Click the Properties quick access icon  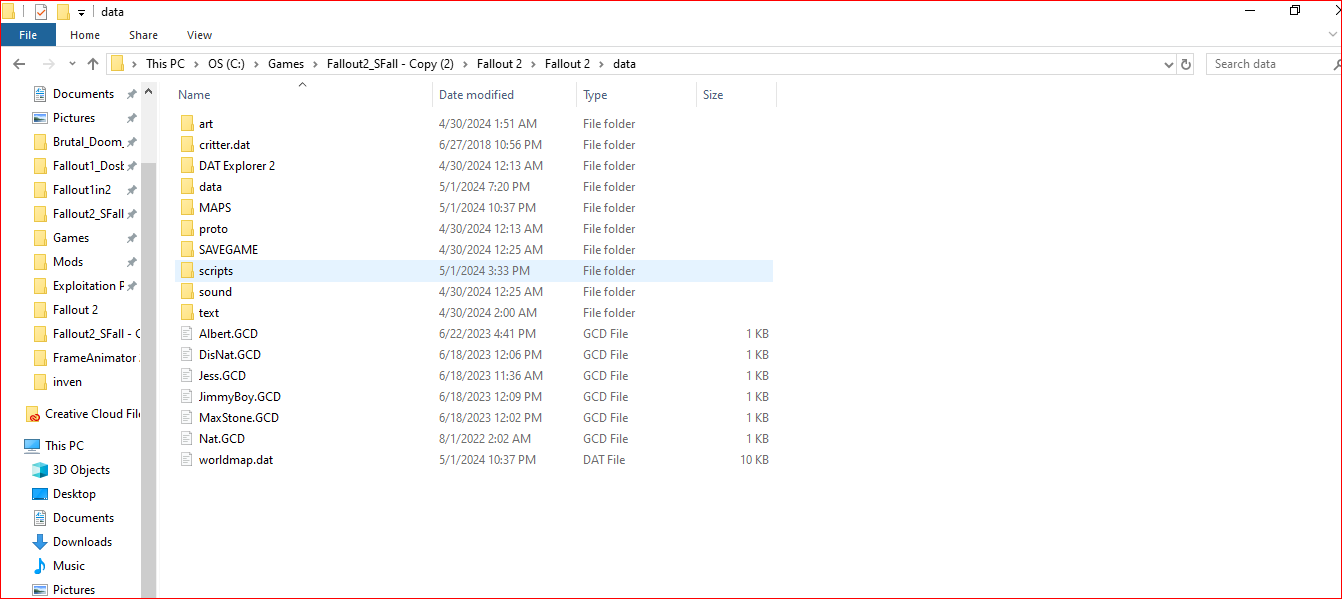click(41, 12)
